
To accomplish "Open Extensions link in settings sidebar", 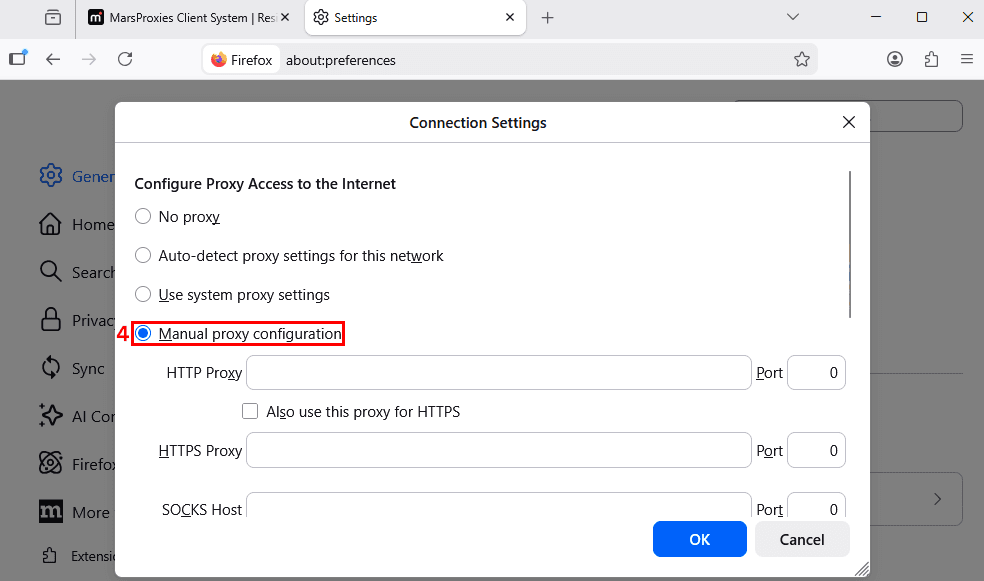I will click(x=78, y=556).
